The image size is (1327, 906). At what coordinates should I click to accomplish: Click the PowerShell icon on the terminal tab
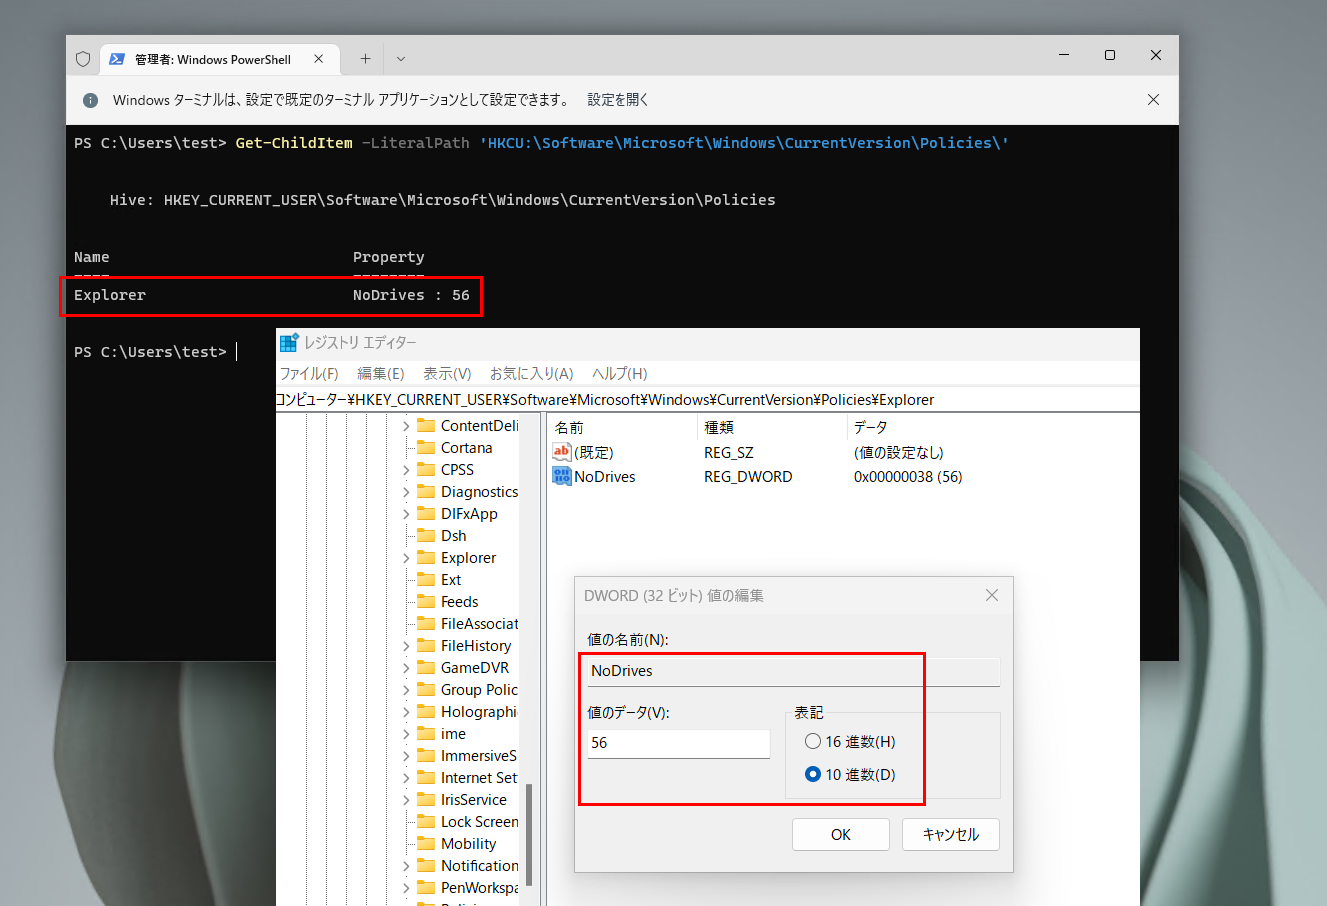pos(117,59)
